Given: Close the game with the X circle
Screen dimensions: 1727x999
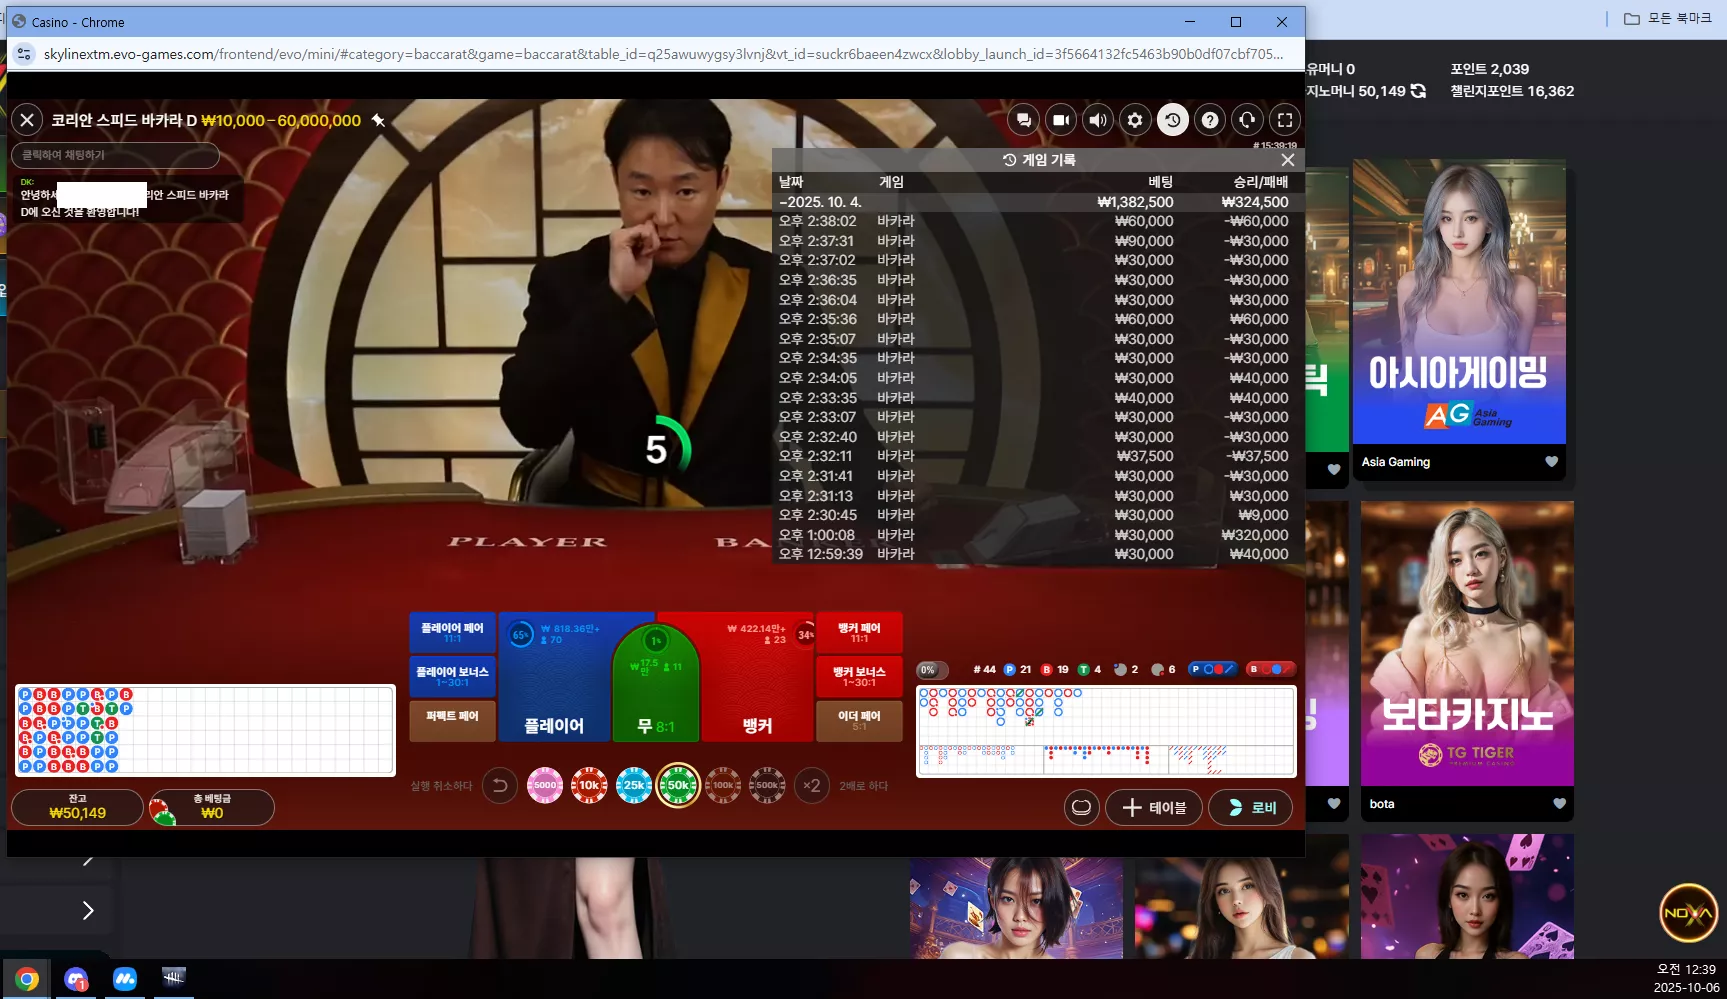Looking at the screenshot, I should click(x=27, y=120).
